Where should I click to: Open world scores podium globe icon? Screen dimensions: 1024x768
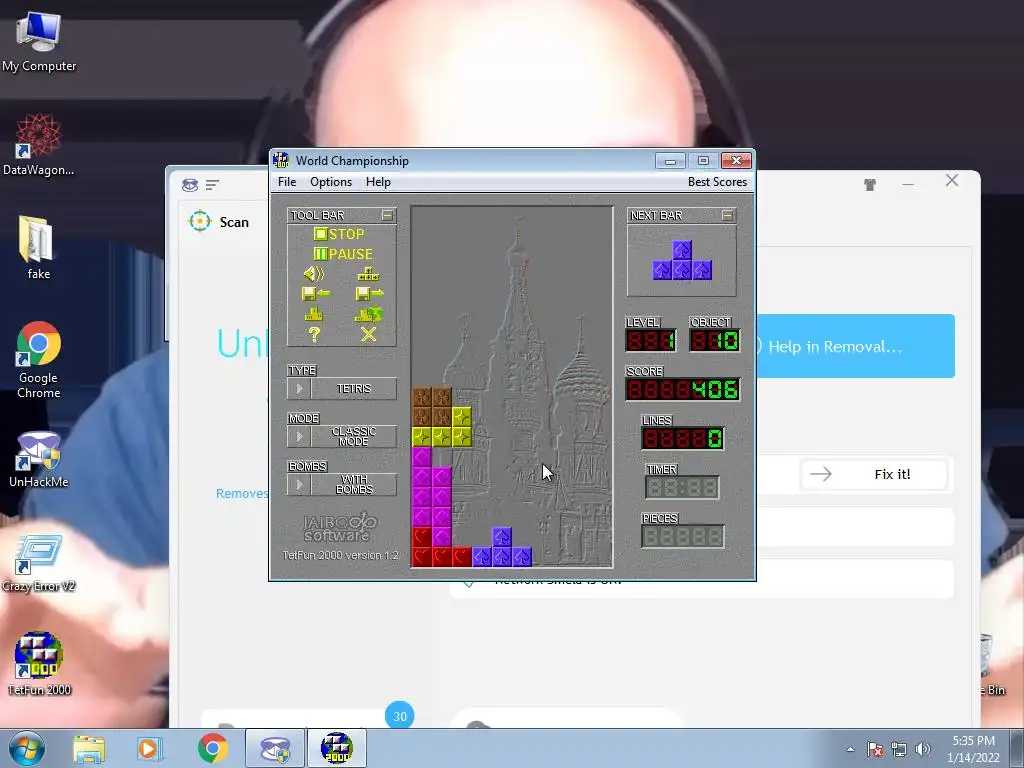click(369, 314)
